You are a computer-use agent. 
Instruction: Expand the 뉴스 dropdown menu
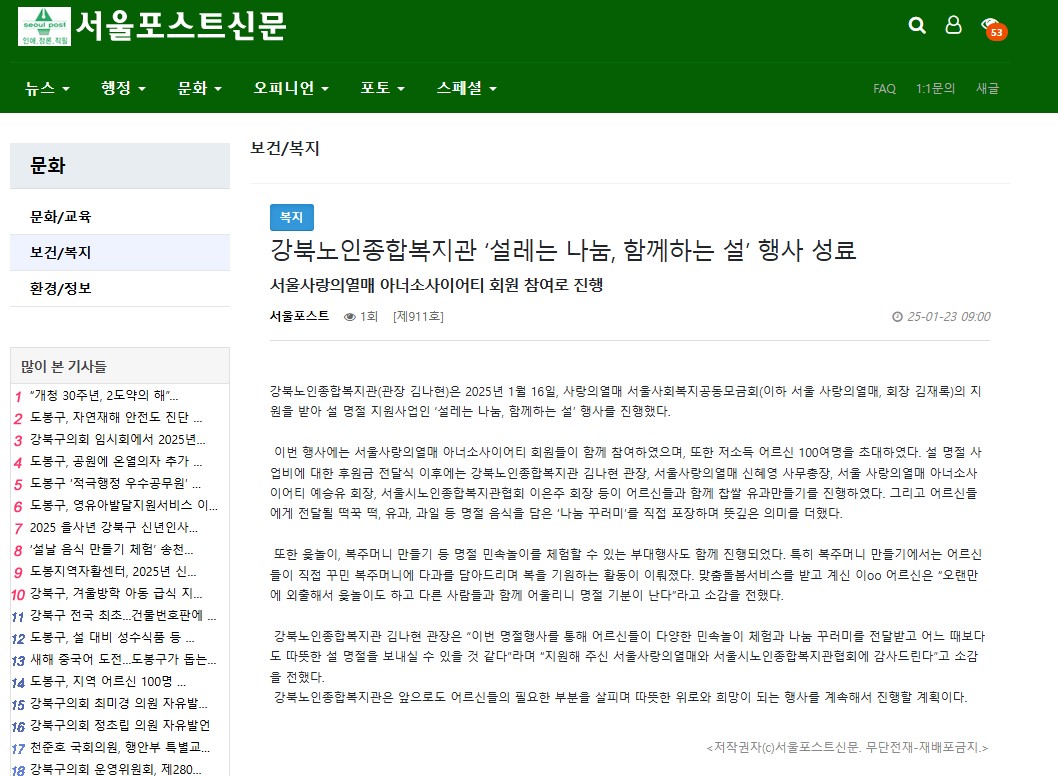tap(48, 88)
